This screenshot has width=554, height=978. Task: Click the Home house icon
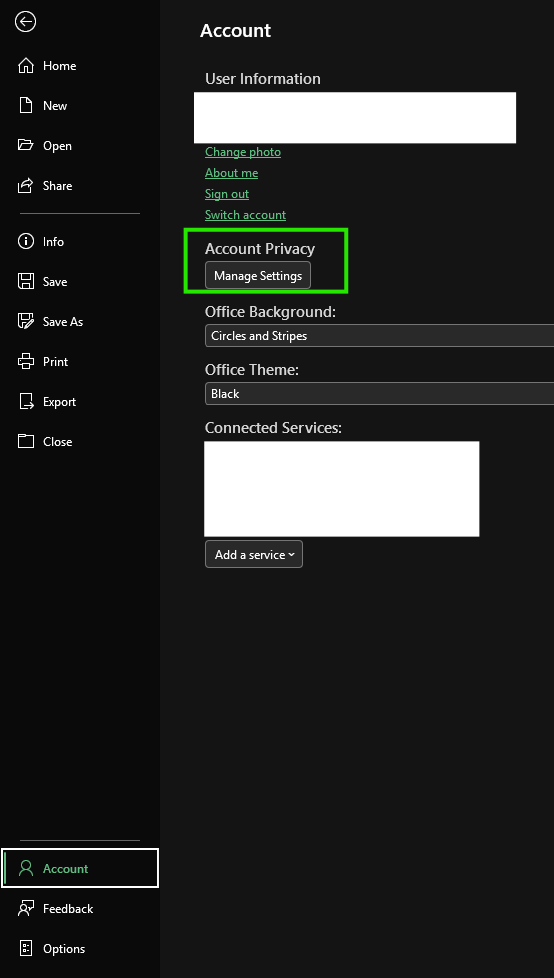(x=26, y=65)
